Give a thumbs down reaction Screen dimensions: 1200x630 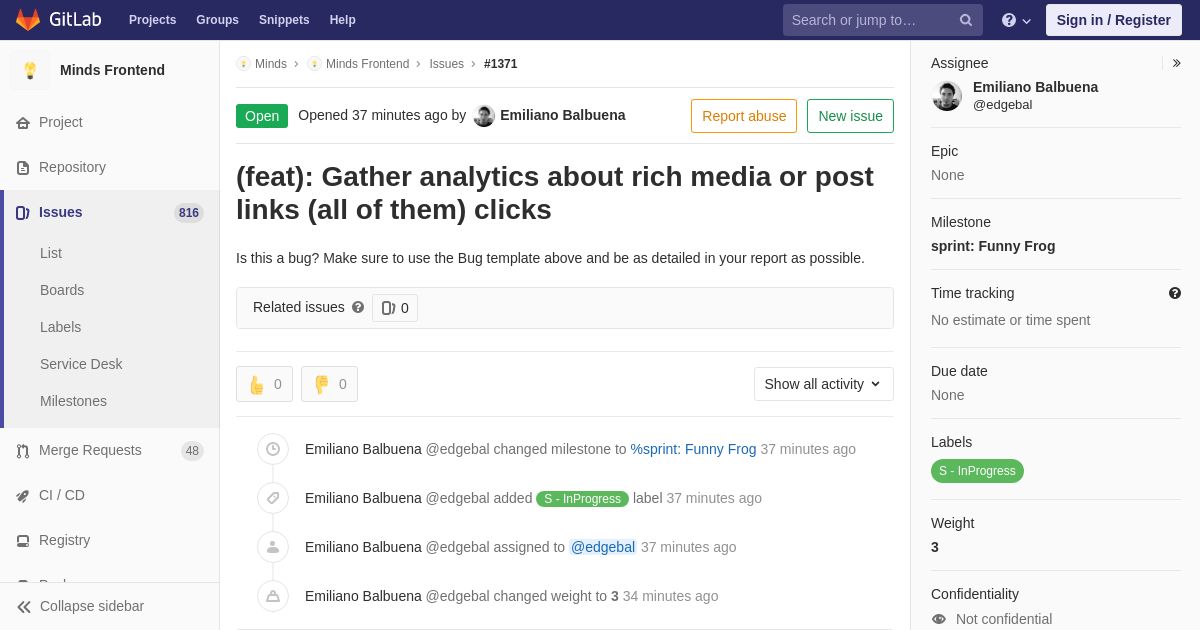[x=329, y=384]
